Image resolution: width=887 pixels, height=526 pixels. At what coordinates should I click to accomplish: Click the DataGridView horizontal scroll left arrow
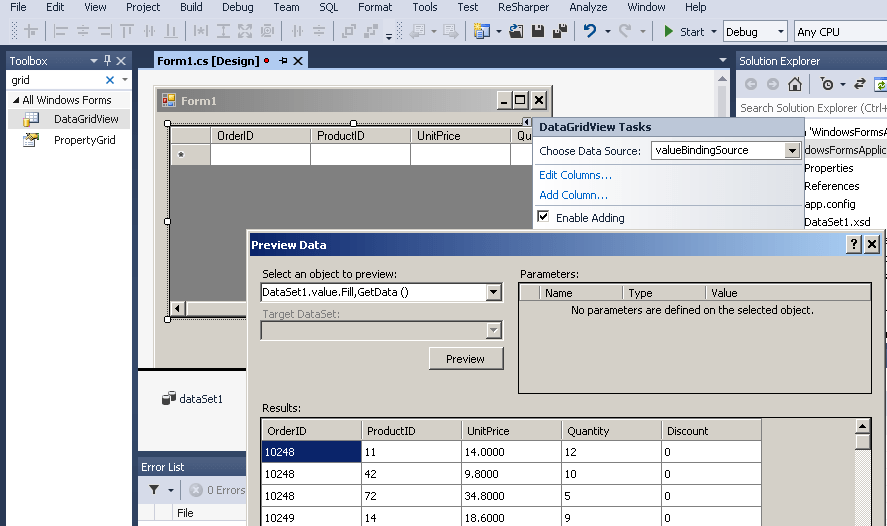pyautogui.click(x=177, y=308)
